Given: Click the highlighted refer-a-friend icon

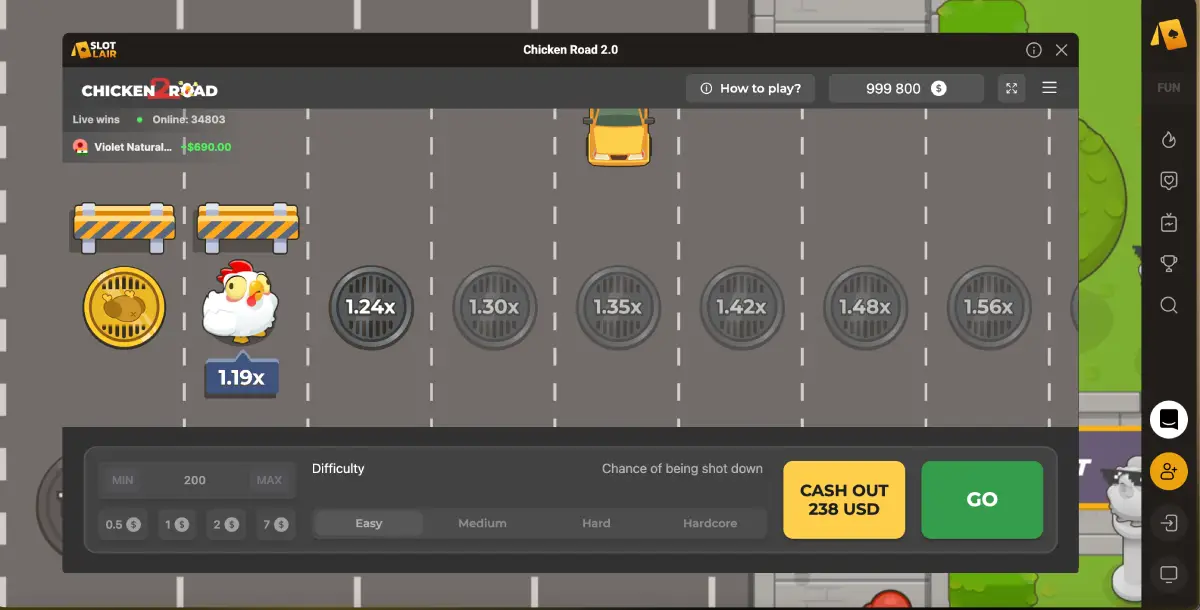Looking at the screenshot, I should (x=1168, y=470).
